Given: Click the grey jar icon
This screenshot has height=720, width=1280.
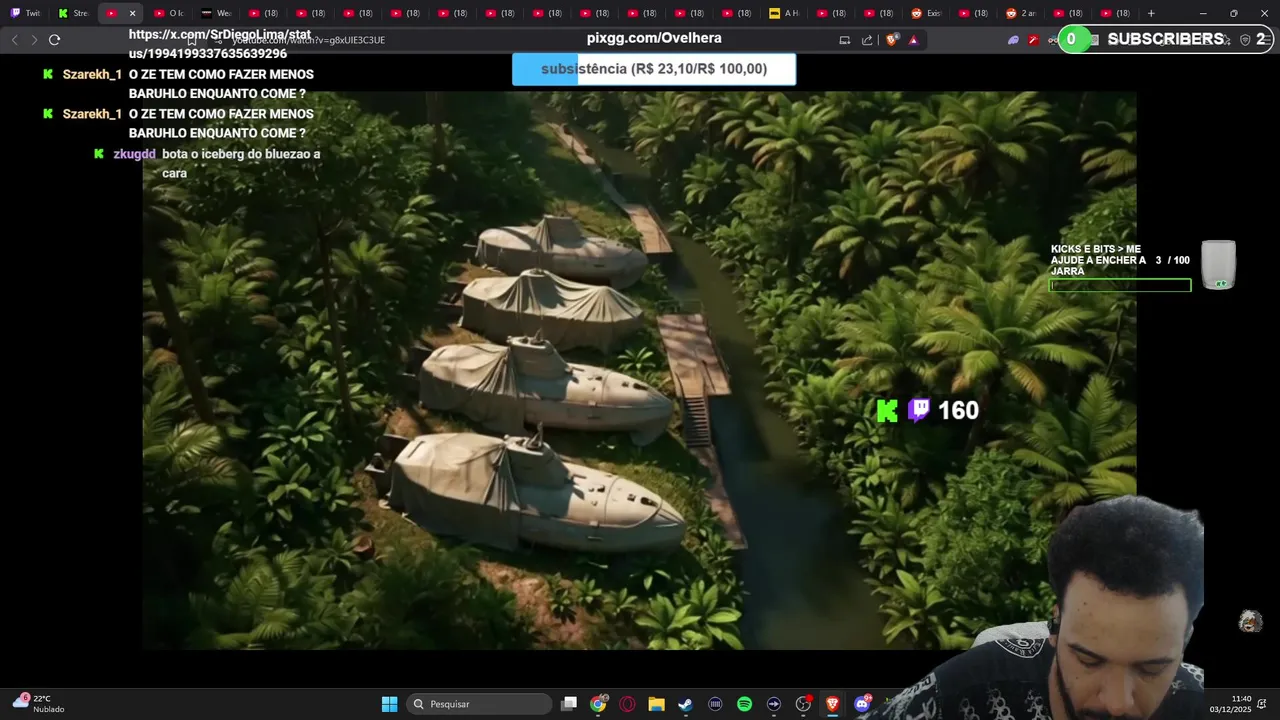Looking at the screenshot, I should pos(1219,265).
